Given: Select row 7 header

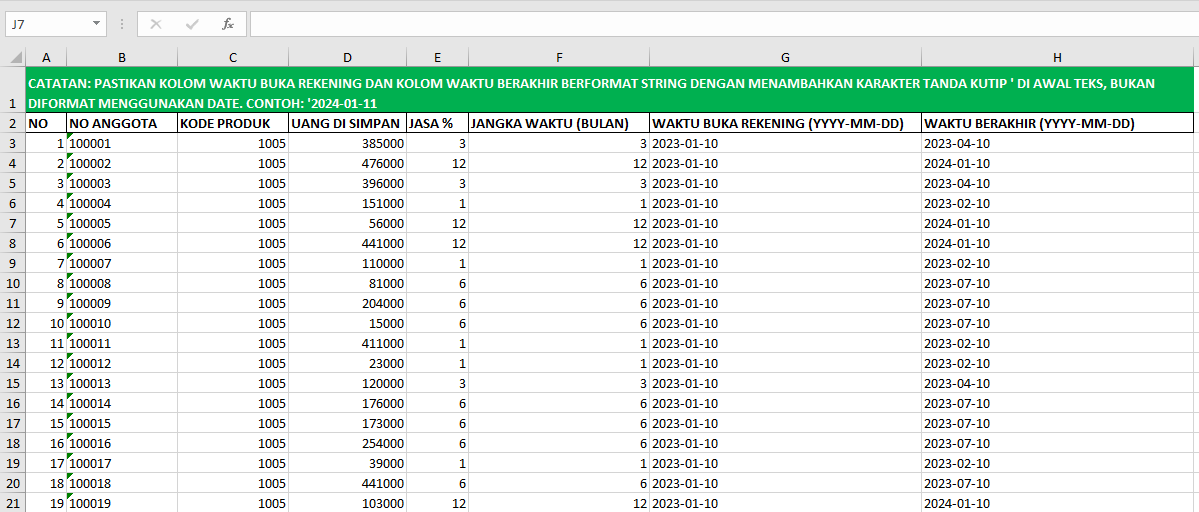Looking at the screenshot, I should [x=13, y=223].
